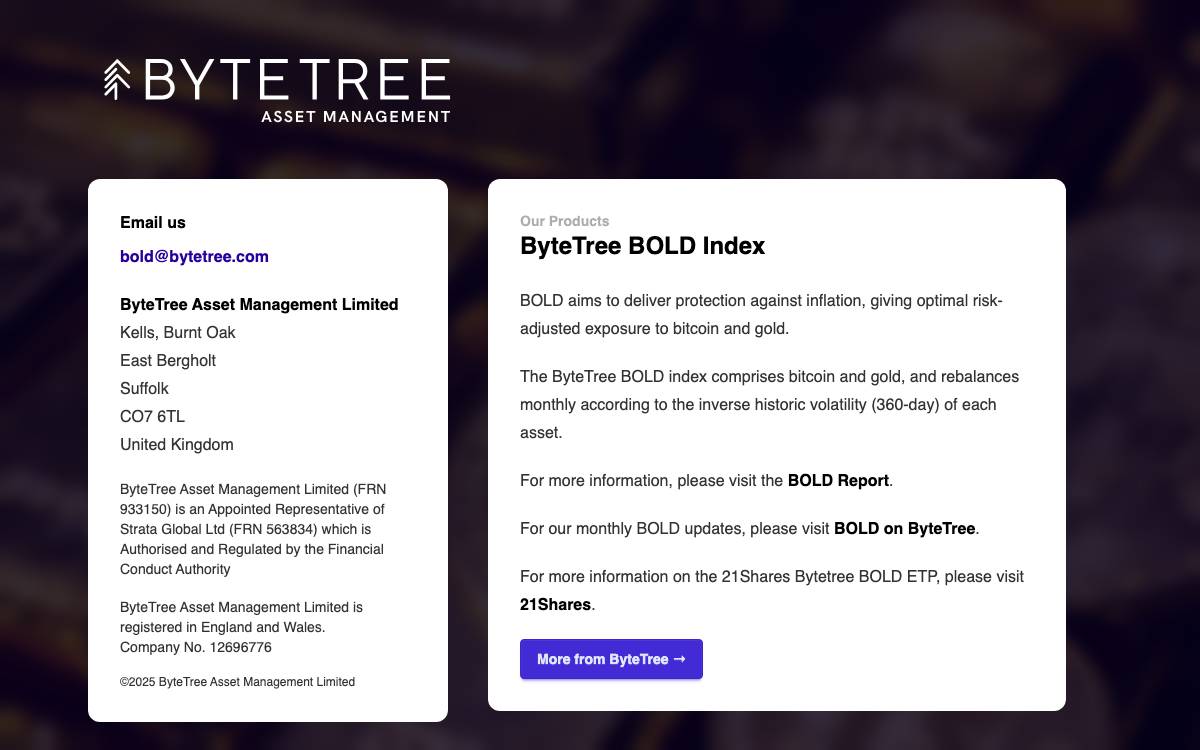Open the bold@bytetree.com email link

click(x=194, y=256)
